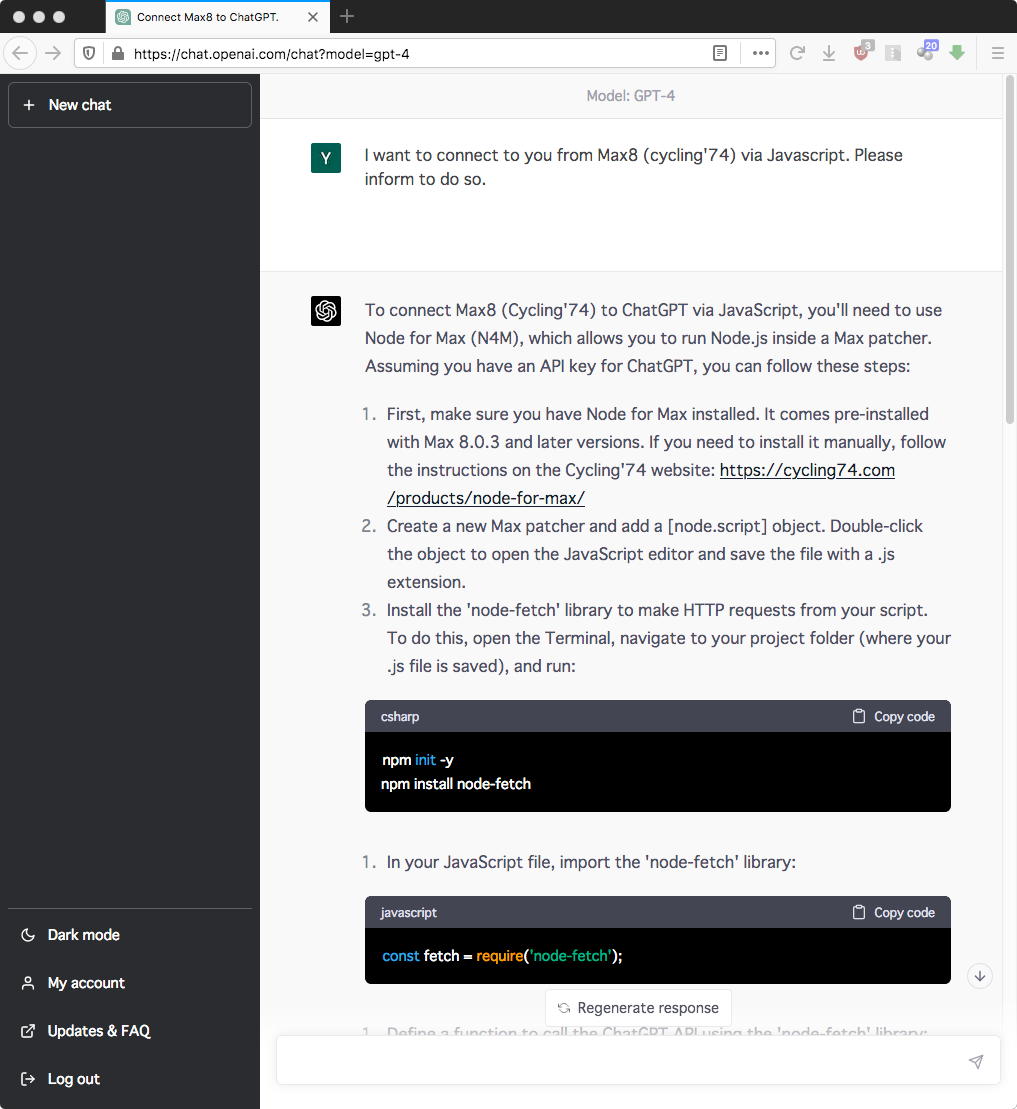This screenshot has height=1109, width=1017.
Task: Click the Regenerate response button
Action: (638, 1007)
